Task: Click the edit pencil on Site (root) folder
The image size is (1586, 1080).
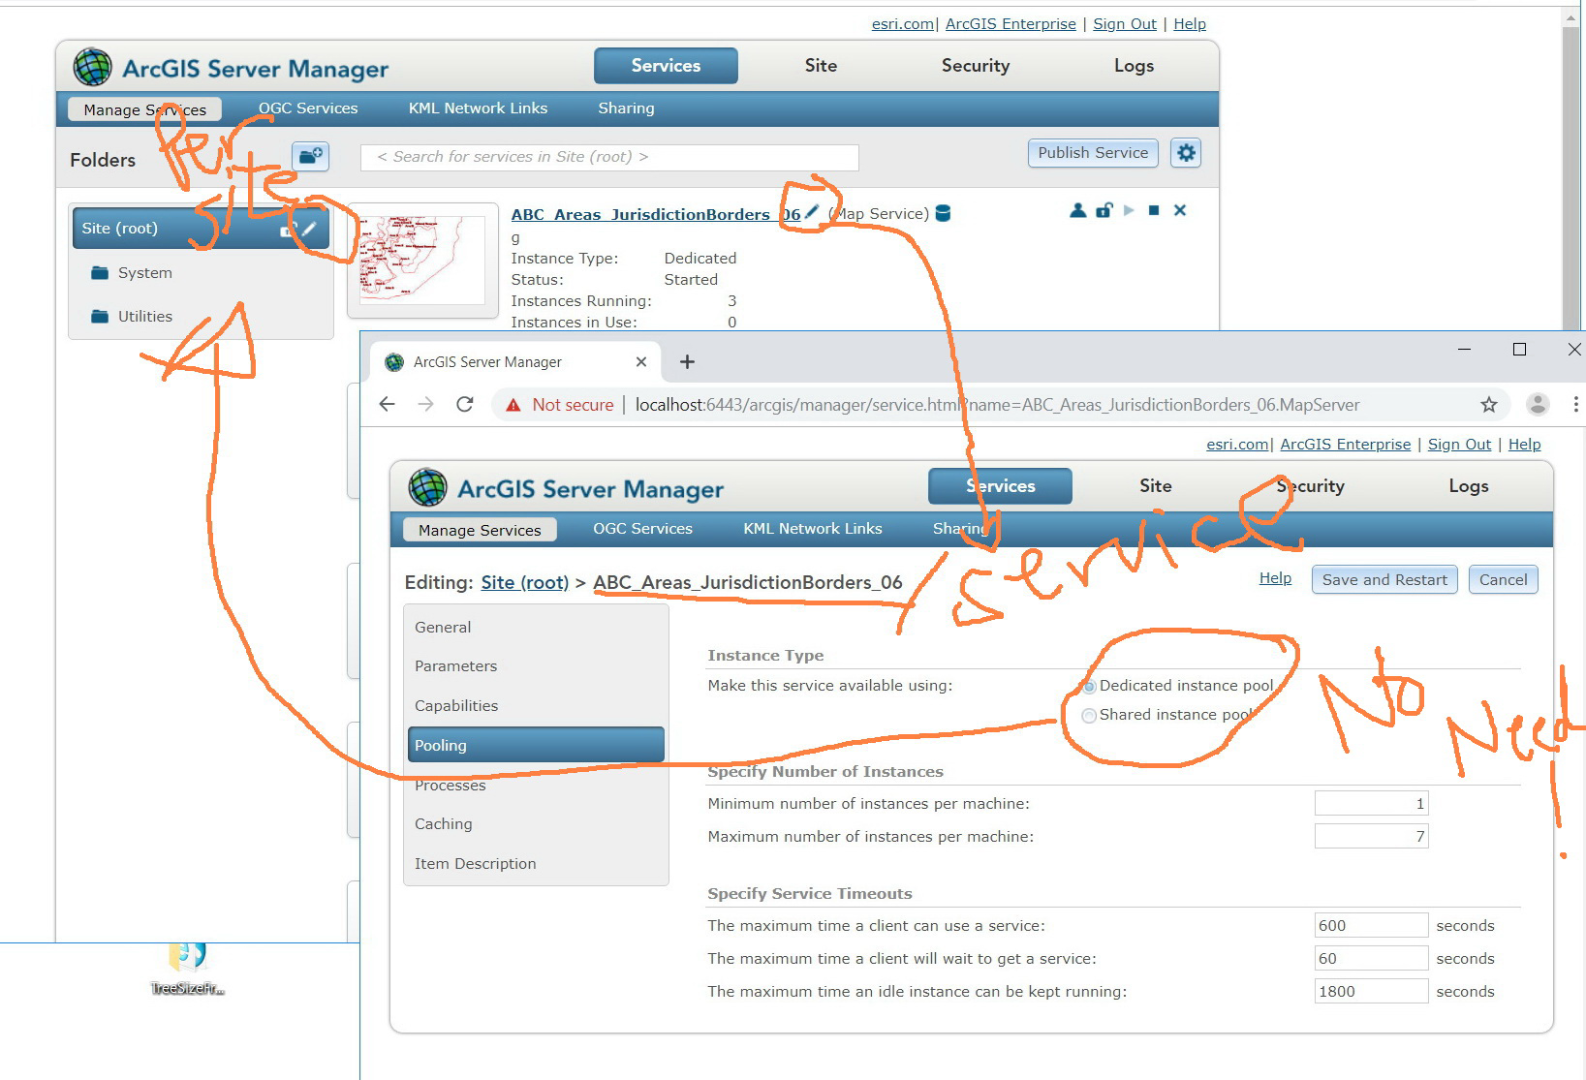Action: pos(310,229)
